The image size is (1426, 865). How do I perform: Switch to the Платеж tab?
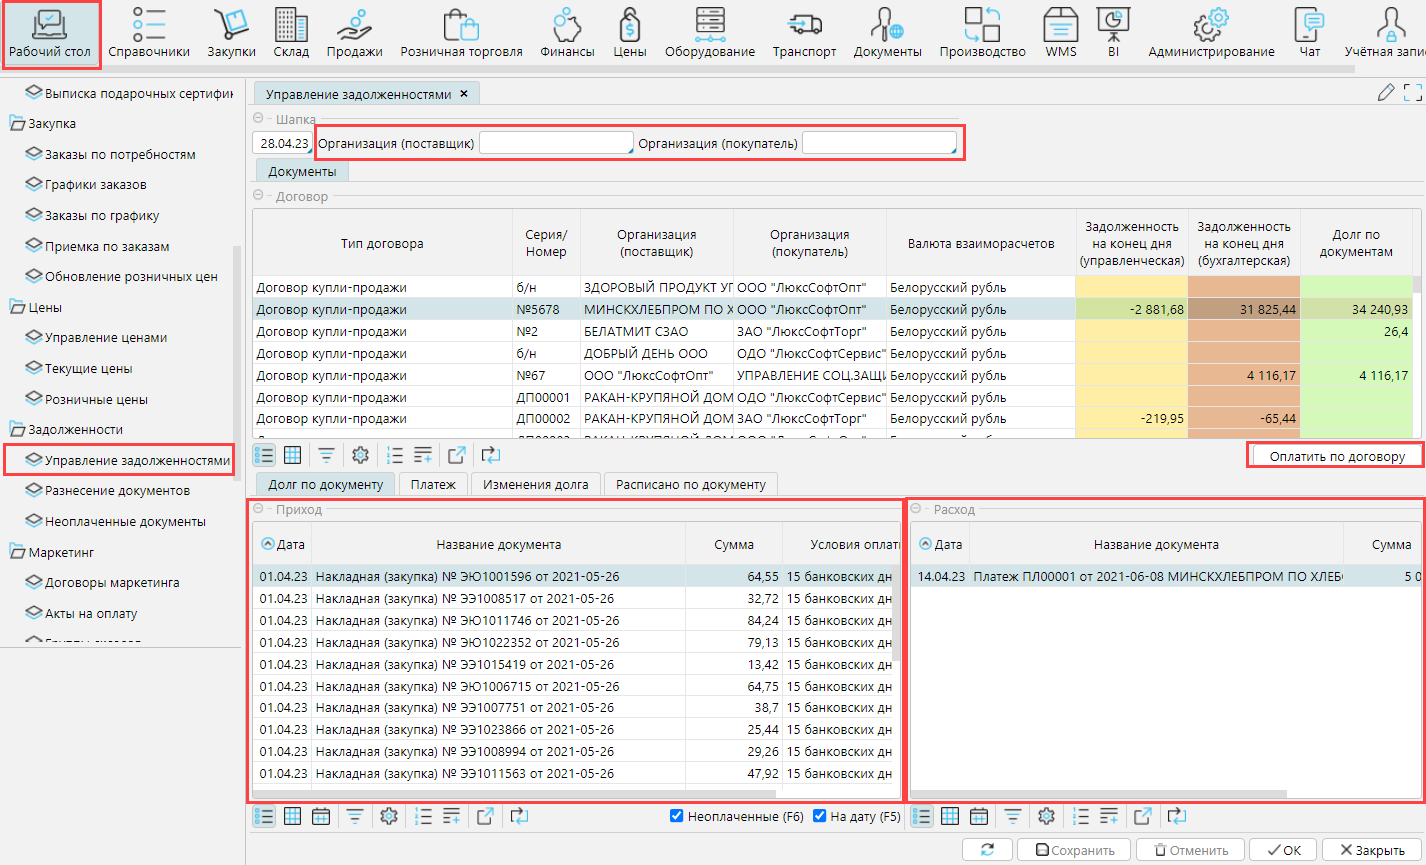coord(433,485)
